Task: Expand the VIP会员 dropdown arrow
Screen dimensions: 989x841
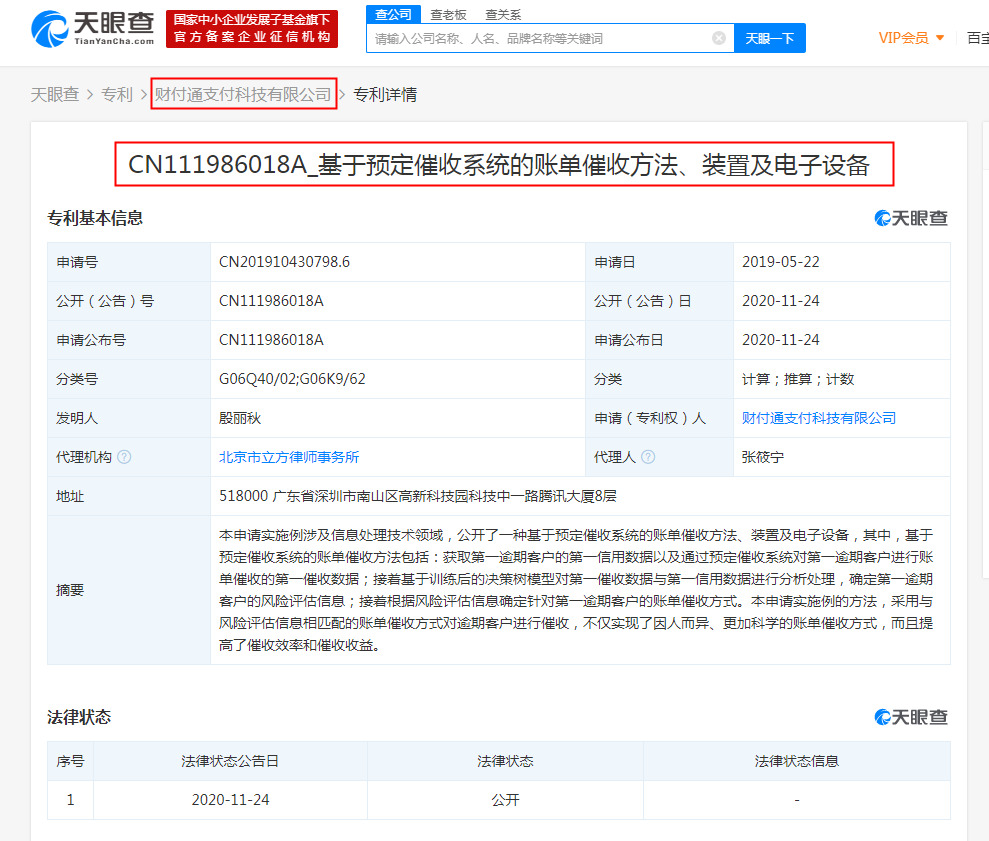Action: point(940,38)
